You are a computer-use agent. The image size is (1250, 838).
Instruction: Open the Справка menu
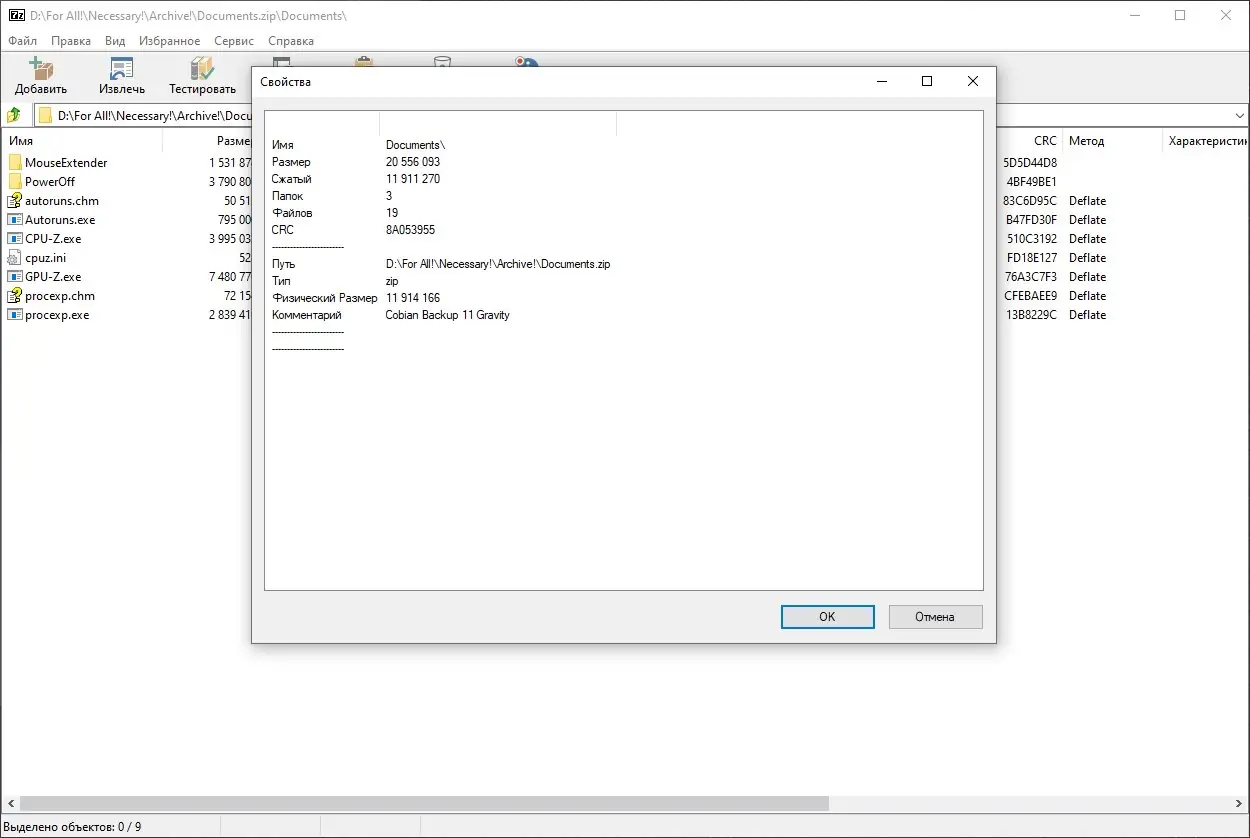click(x=291, y=41)
